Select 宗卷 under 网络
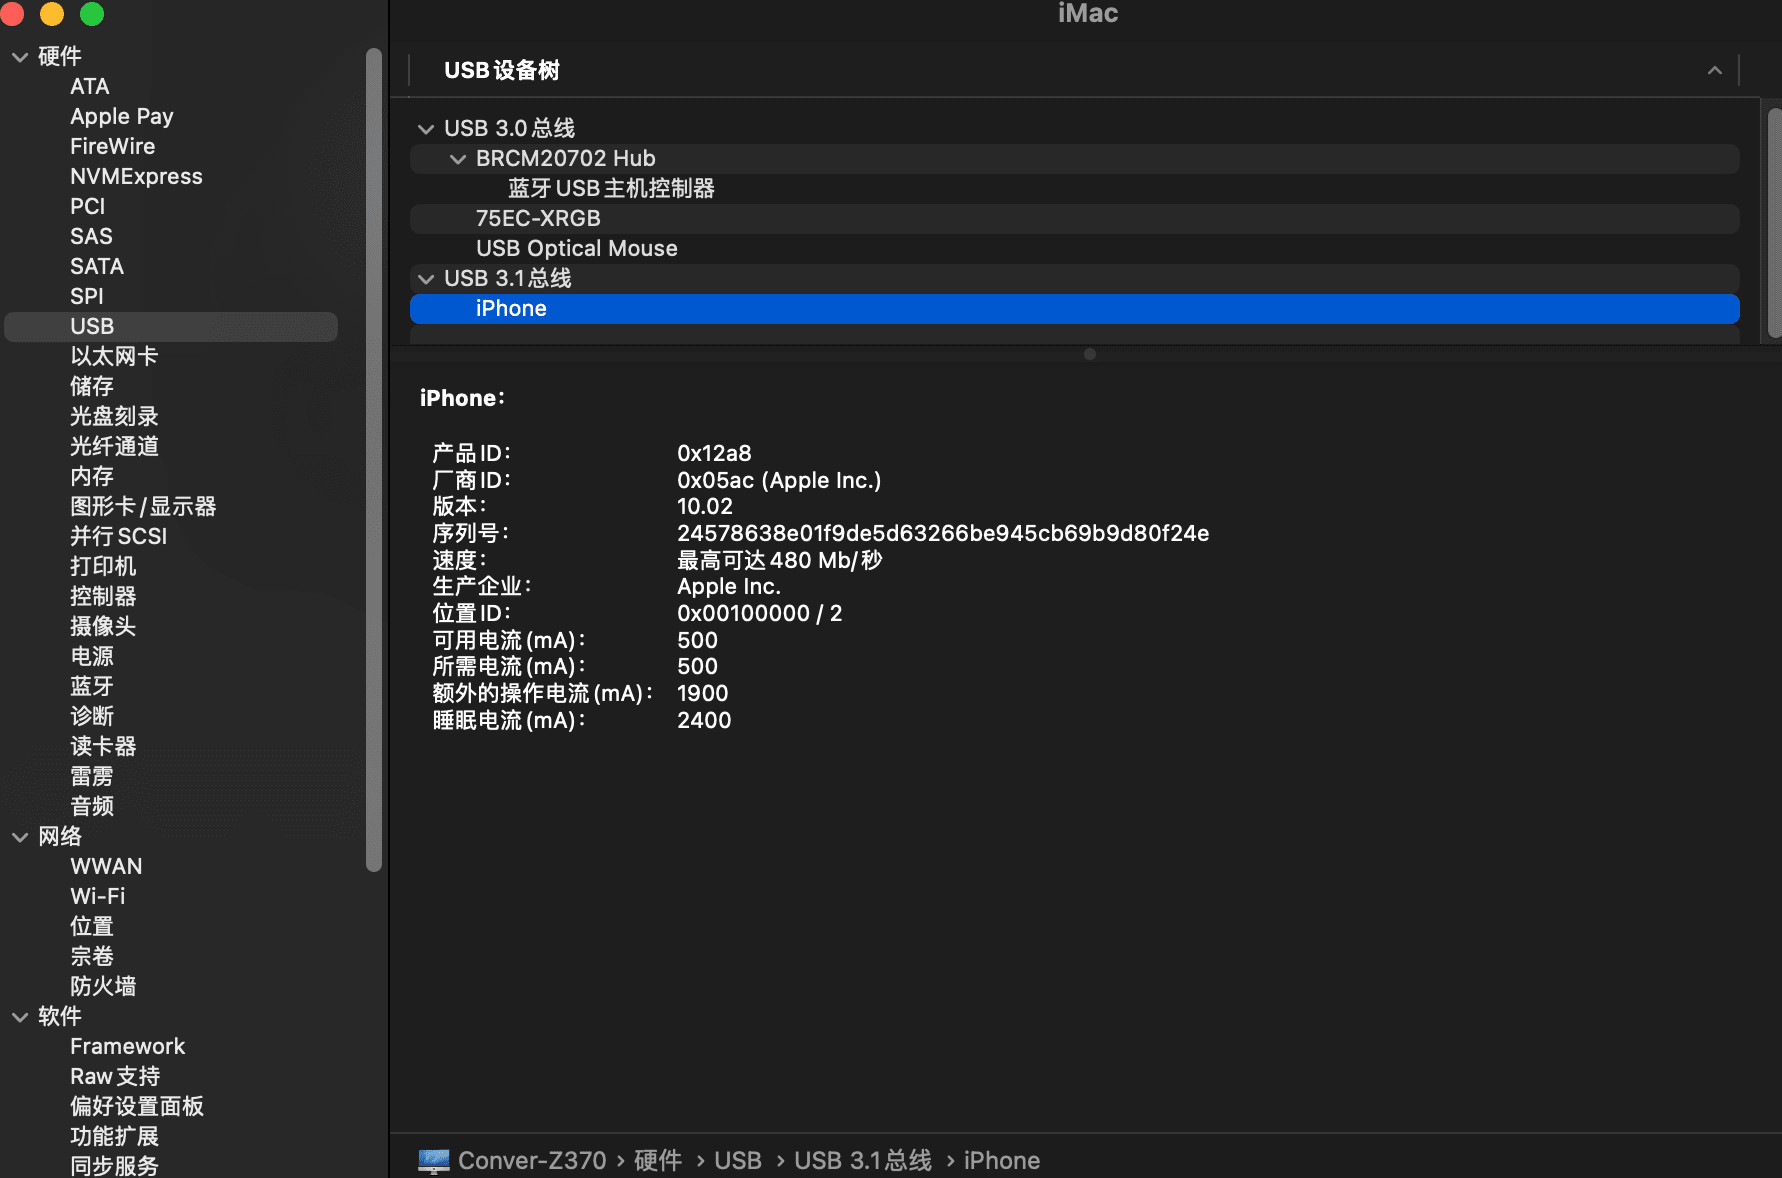 (92, 957)
